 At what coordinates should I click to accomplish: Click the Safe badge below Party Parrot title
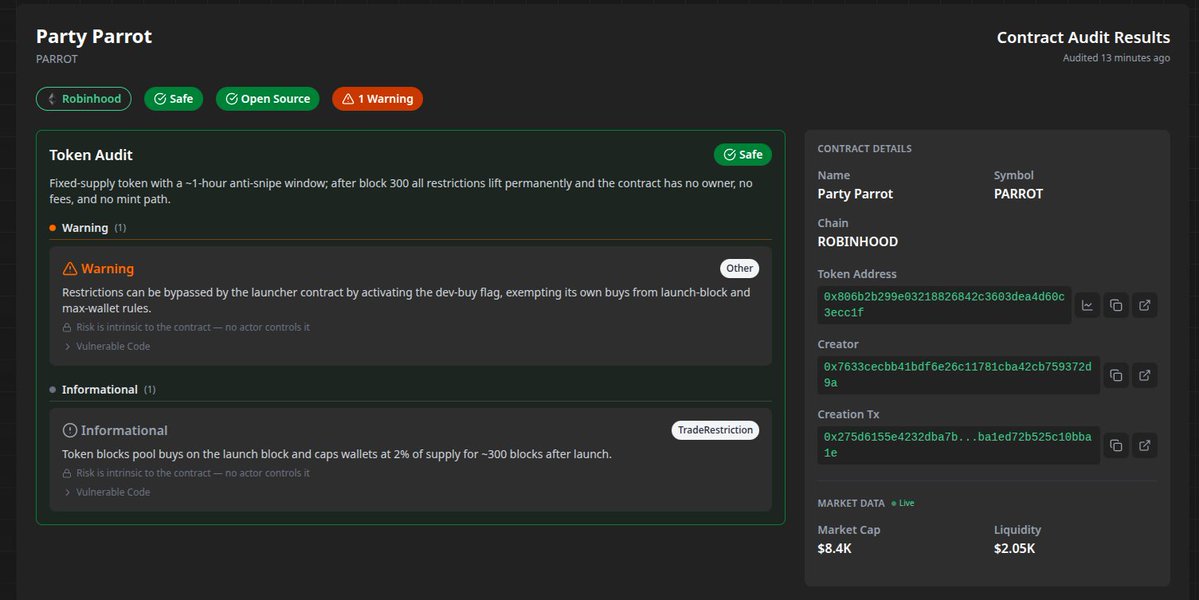(174, 99)
